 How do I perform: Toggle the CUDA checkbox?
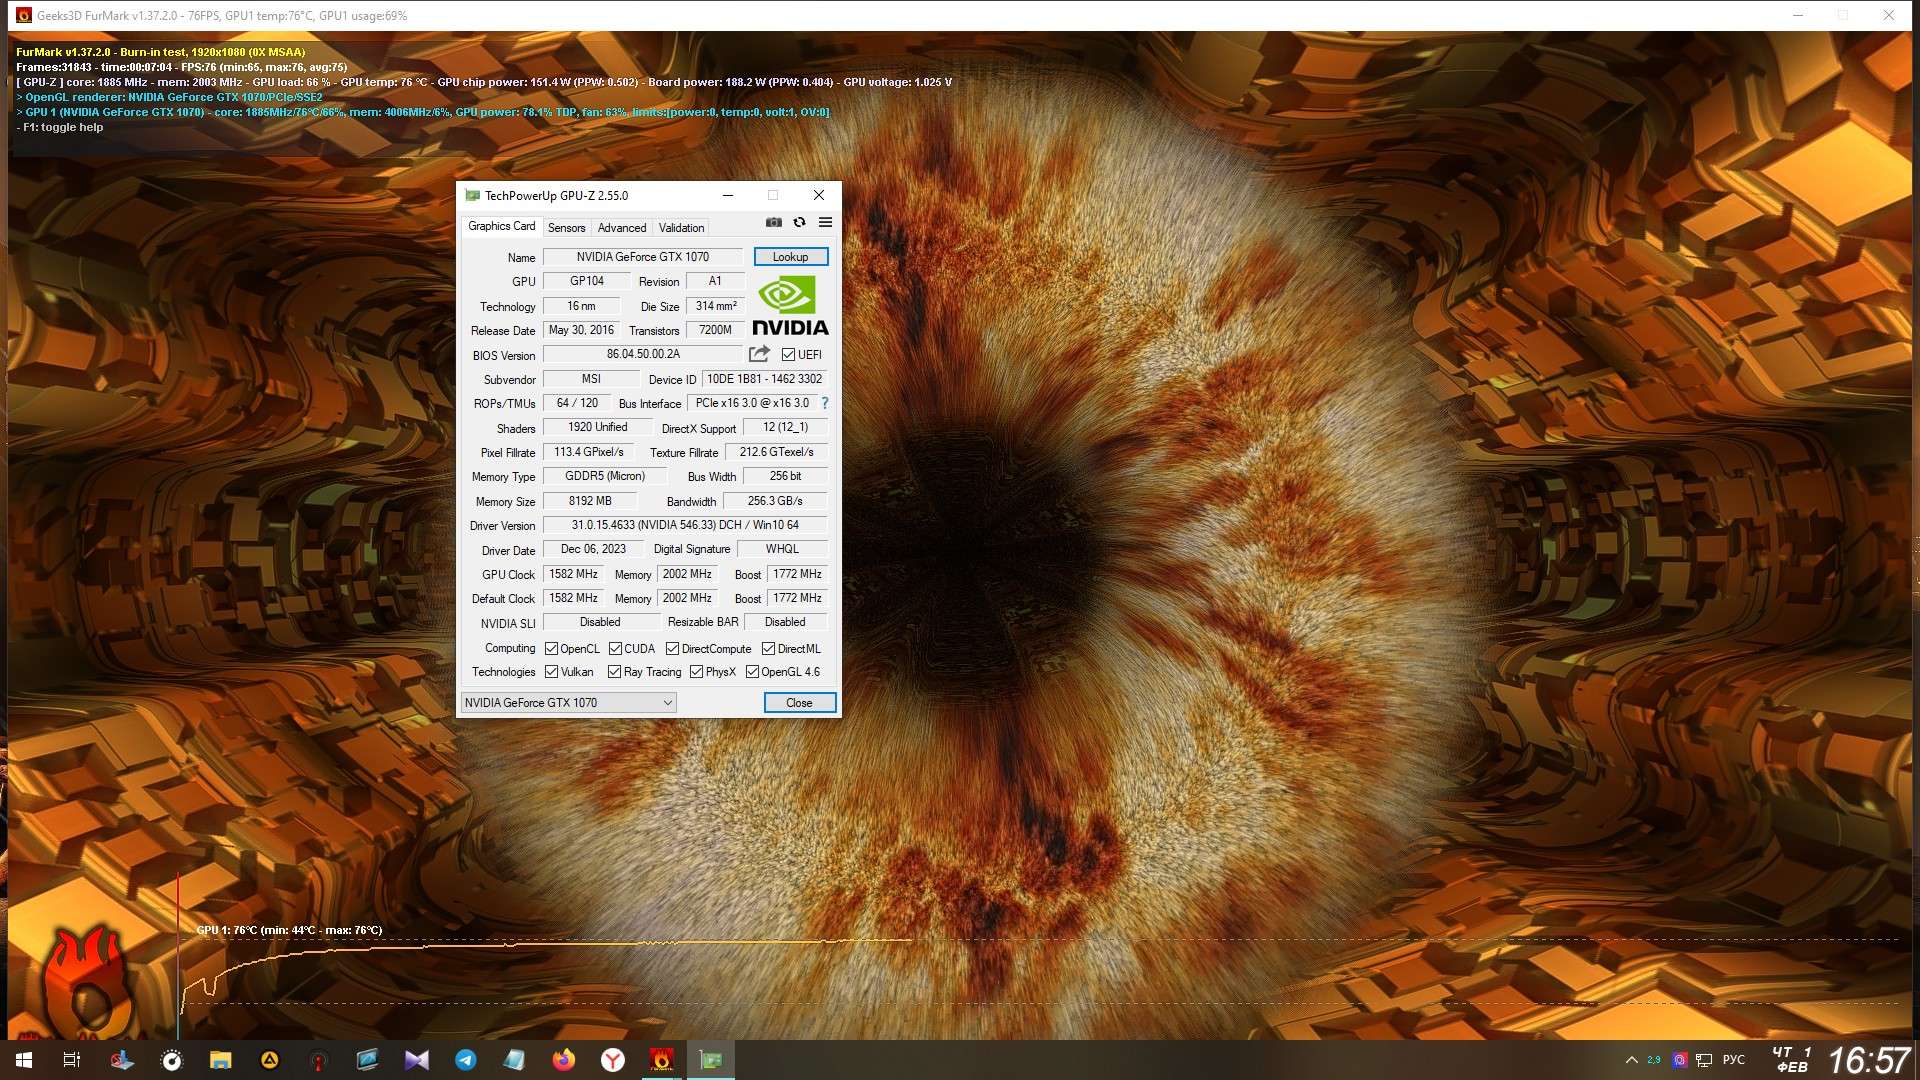pyautogui.click(x=616, y=649)
